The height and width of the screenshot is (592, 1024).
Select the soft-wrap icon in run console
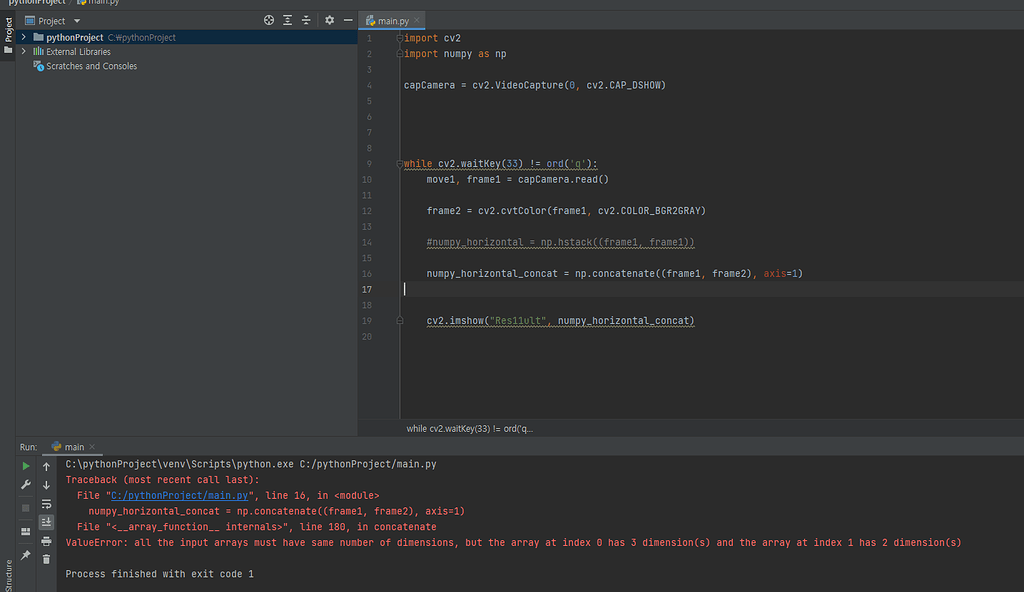click(46, 504)
